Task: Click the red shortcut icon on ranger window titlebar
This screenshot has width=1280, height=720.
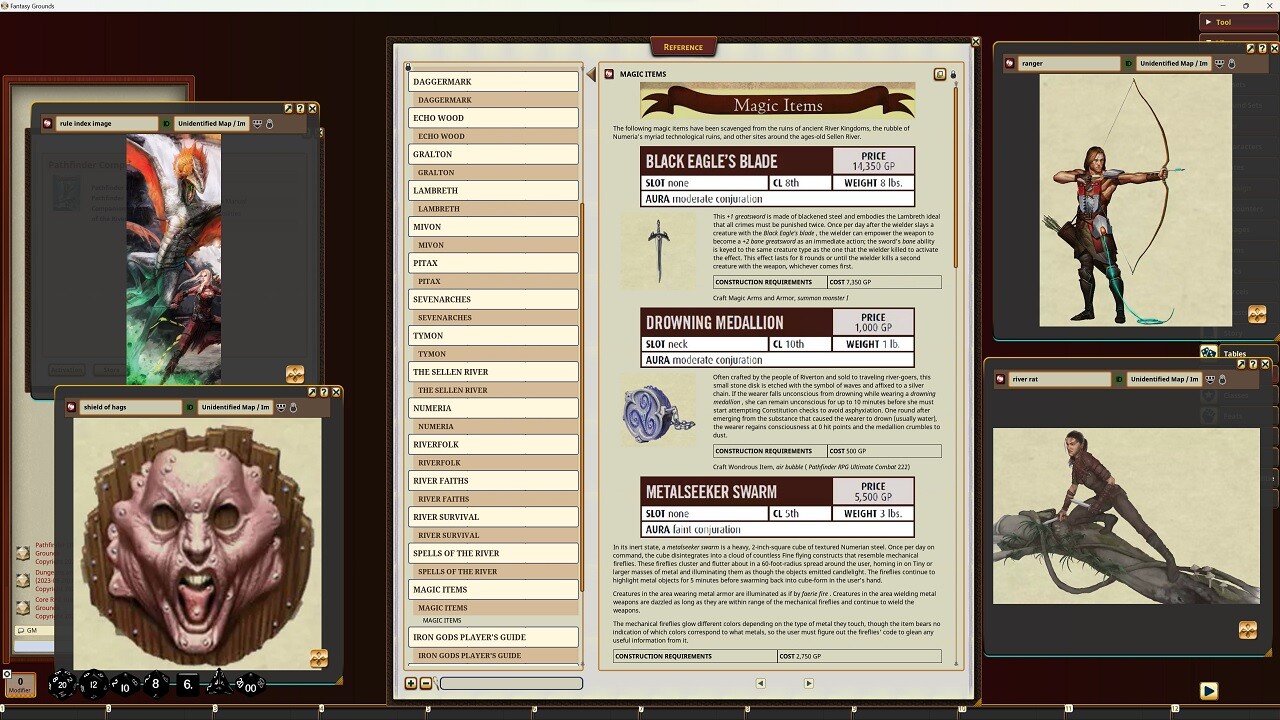Action: (1010, 63)
